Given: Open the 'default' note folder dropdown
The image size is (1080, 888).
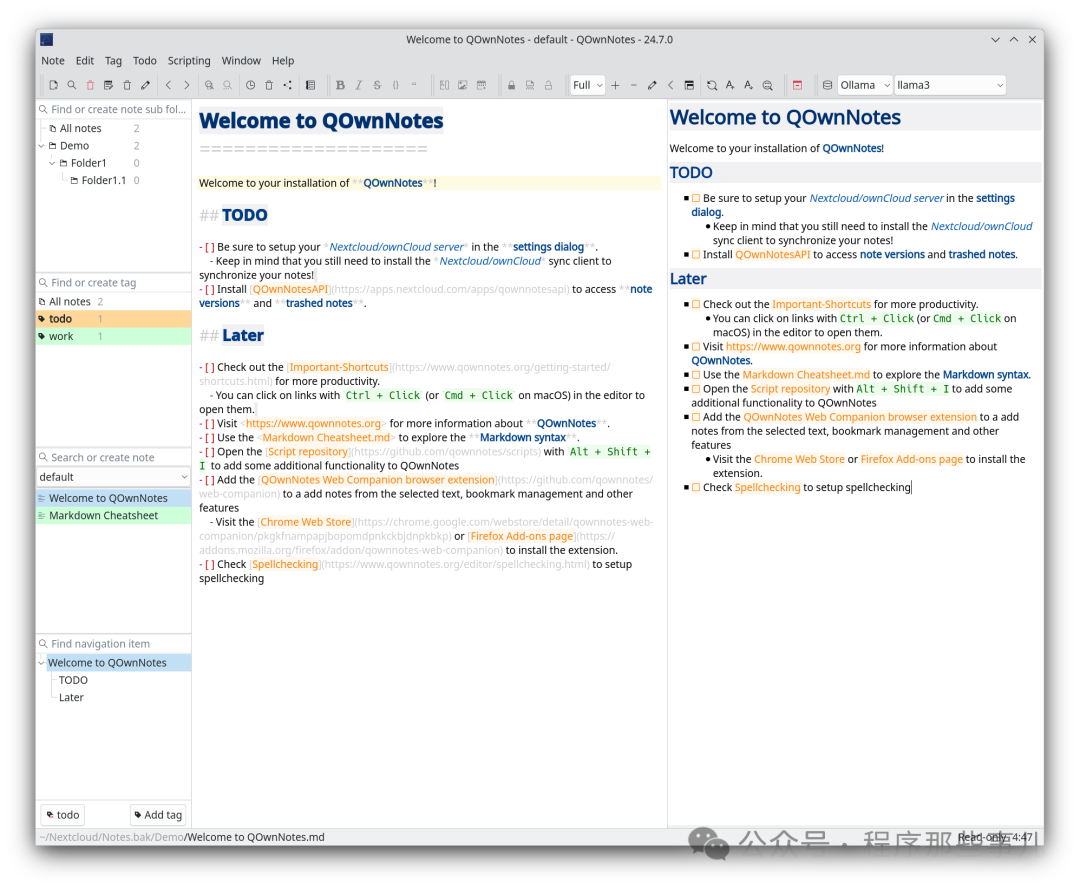Looking at the screenshot, I should pos(114,477).
